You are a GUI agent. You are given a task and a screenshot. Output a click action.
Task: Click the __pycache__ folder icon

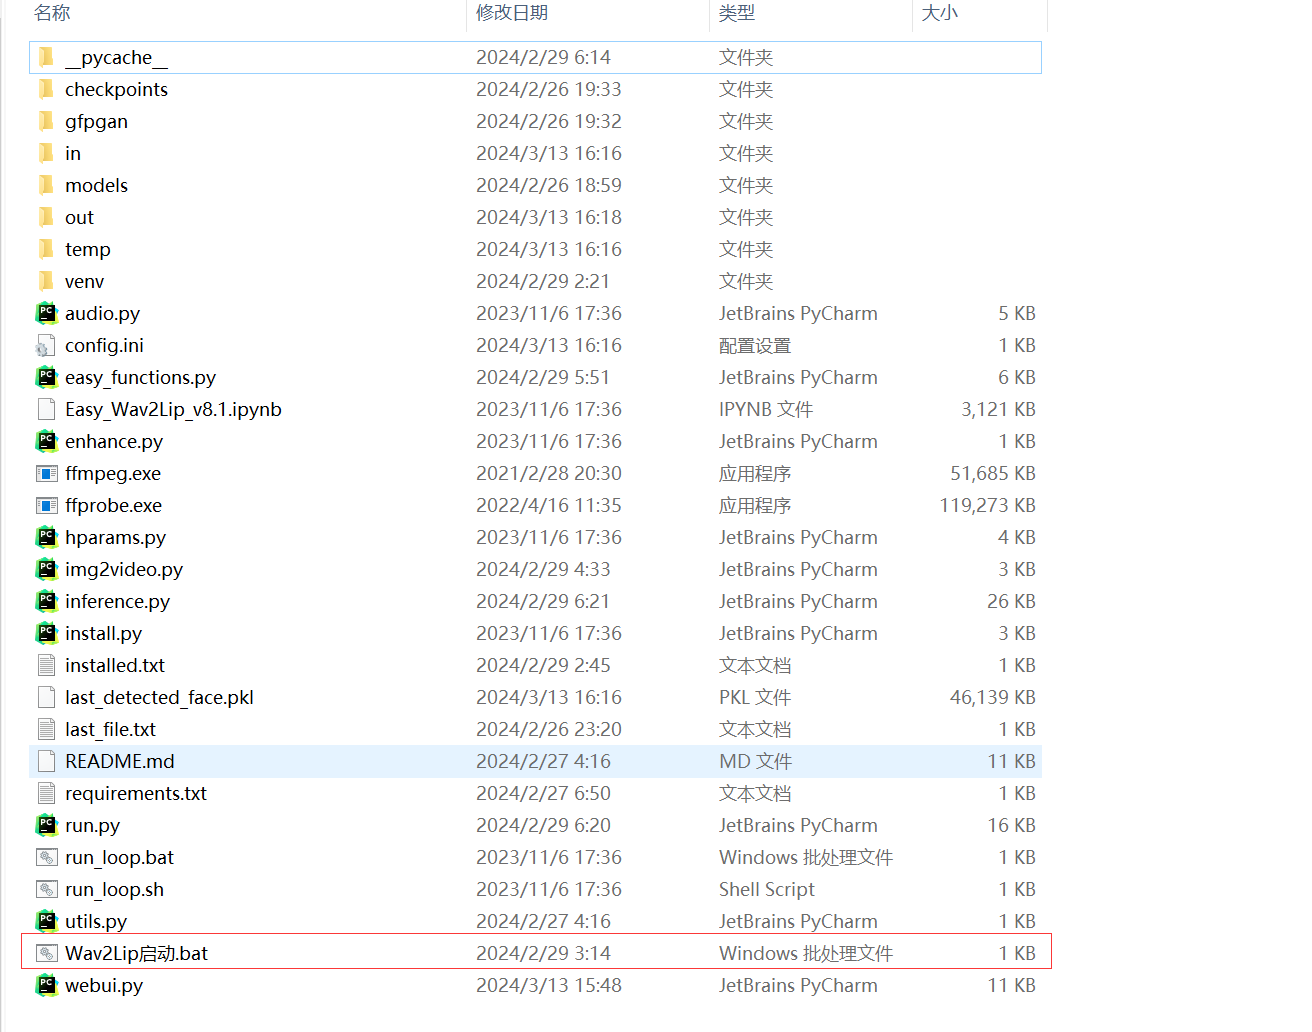[x=46, y=57]
